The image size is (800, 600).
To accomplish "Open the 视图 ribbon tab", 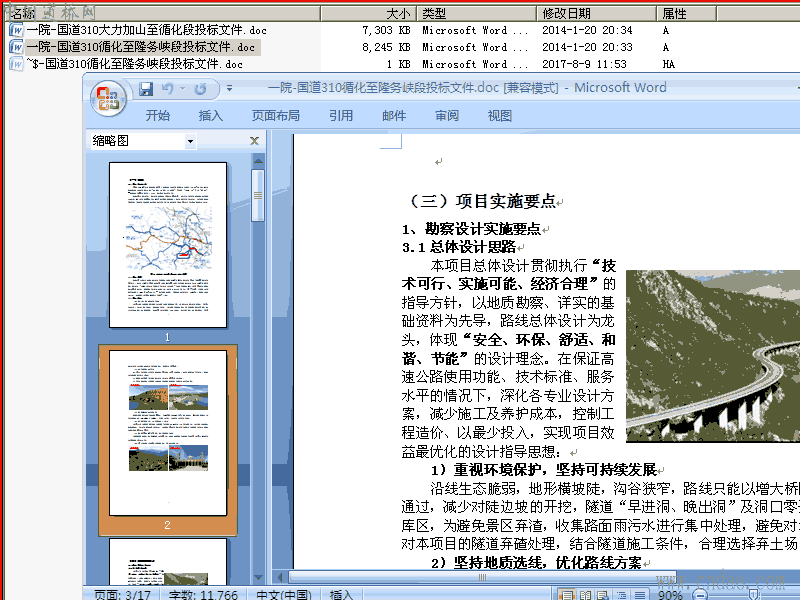I will point(499,116).
